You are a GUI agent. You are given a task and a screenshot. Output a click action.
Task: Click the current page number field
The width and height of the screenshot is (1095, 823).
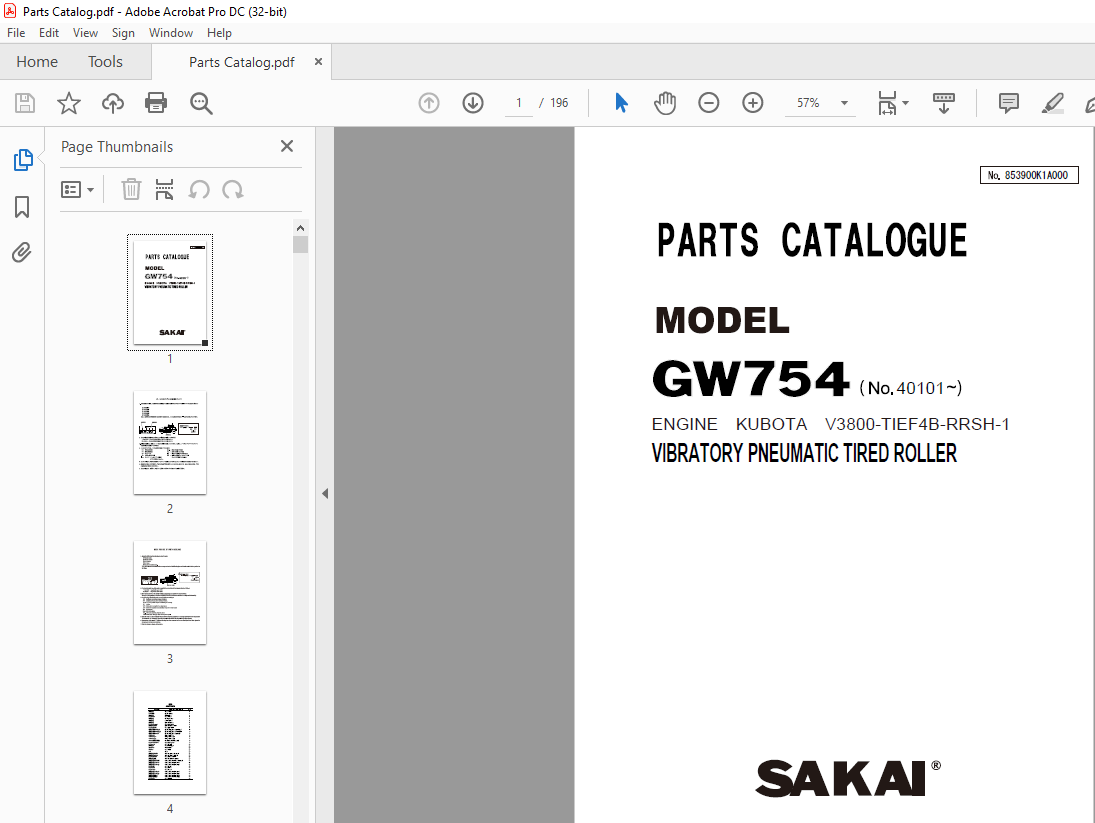(x=519, y=103)
